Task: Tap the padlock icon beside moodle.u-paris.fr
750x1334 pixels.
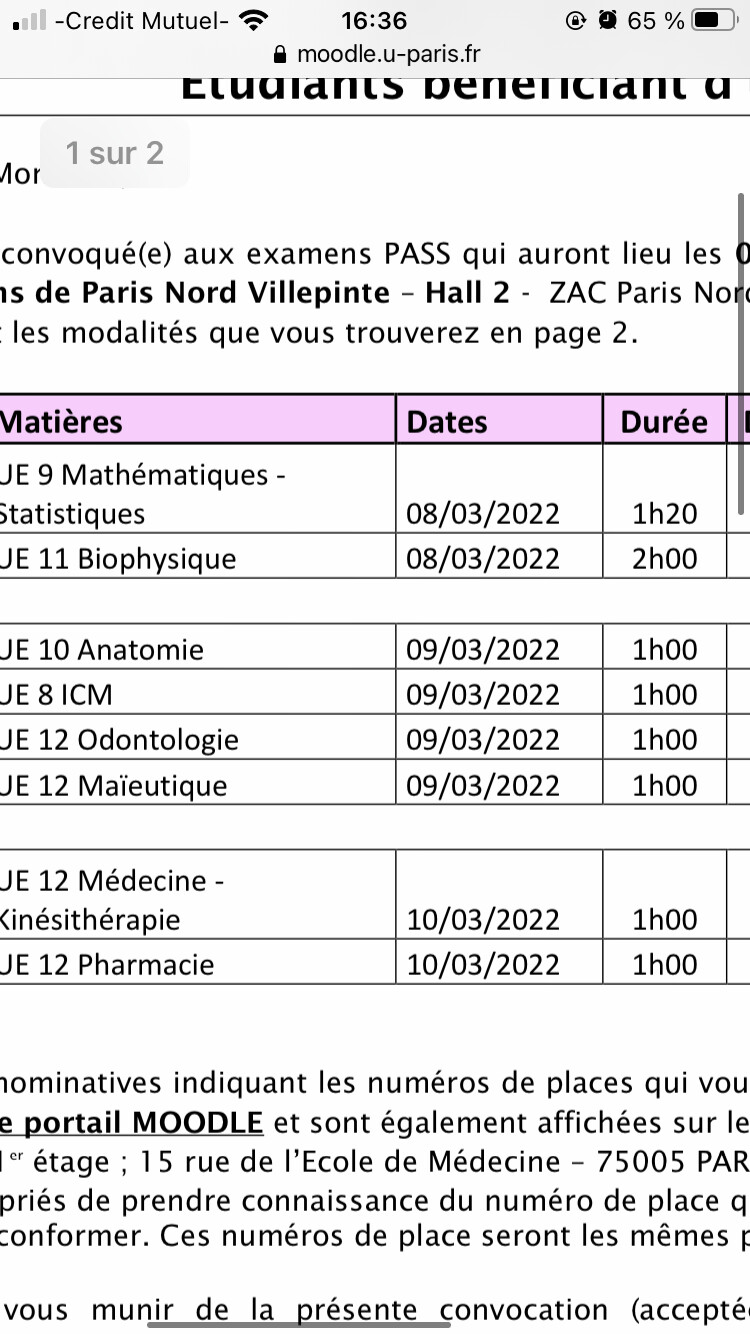Action: (279, 54)
